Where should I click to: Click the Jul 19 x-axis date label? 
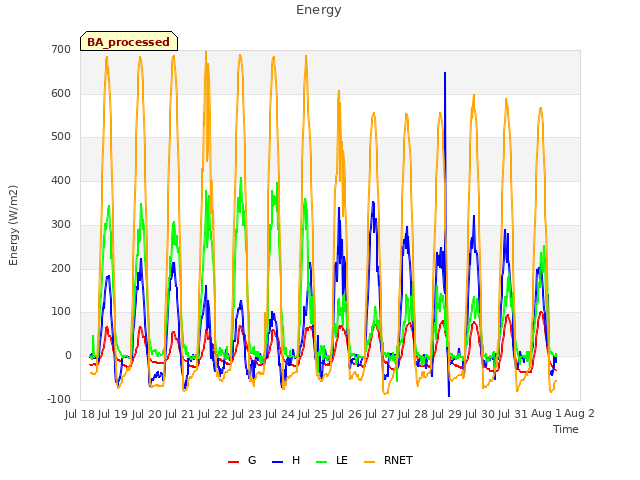[x=113, y=414]
